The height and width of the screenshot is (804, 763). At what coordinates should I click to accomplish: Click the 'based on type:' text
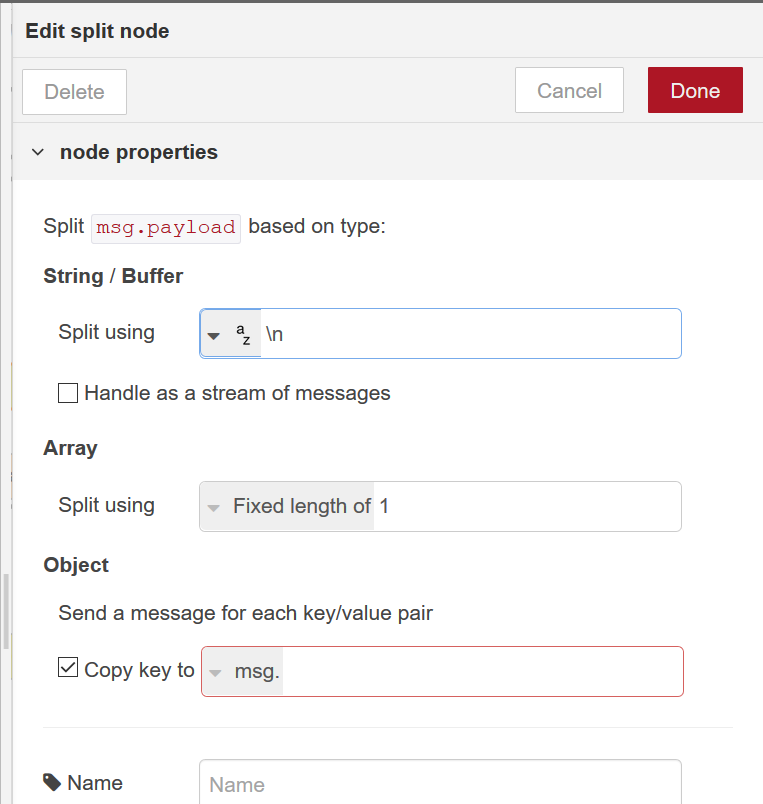317,227
